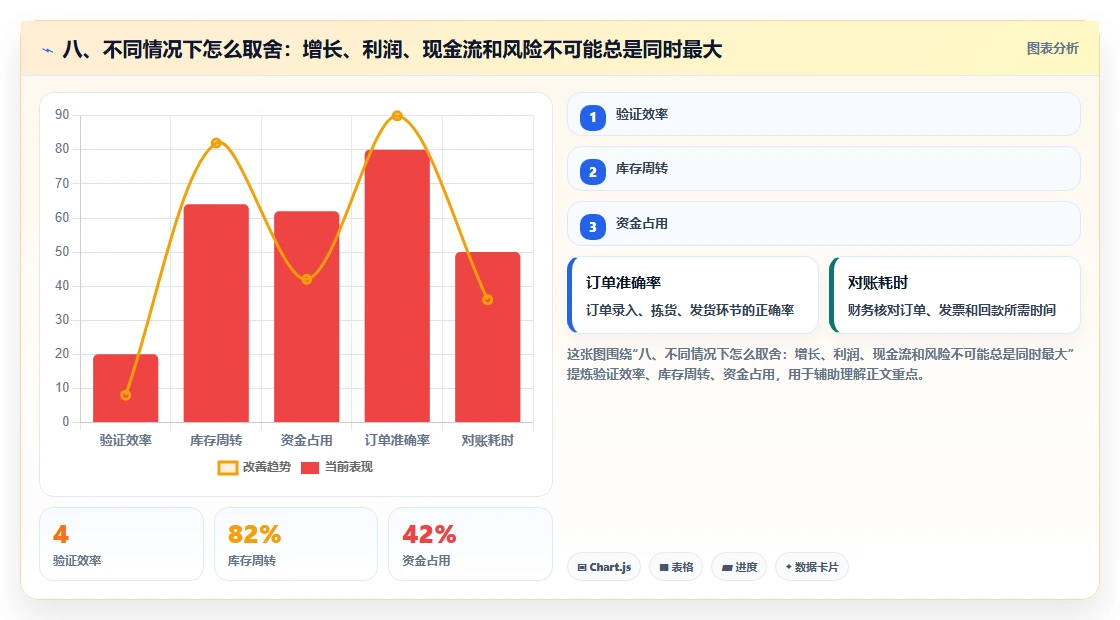Click the 42% 资金占用 stat card
The image size is (1120, 620).
pyautogui.click(x=471, y=544)
